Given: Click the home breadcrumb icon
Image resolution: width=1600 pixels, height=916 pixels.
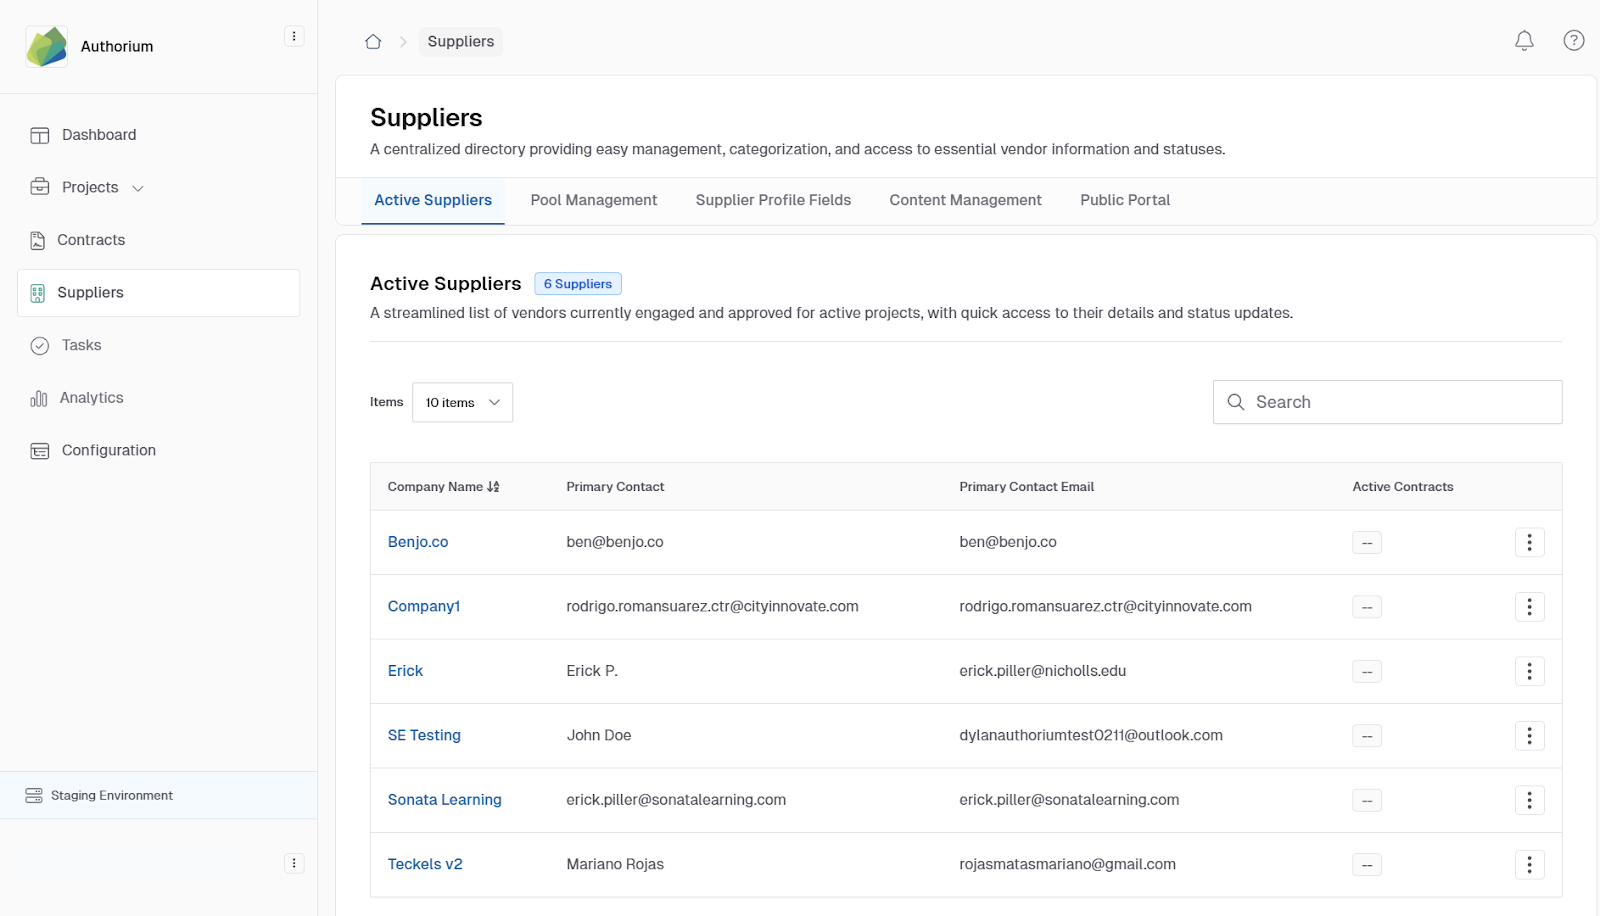Looking at the screenshot, I should (373, 42).
